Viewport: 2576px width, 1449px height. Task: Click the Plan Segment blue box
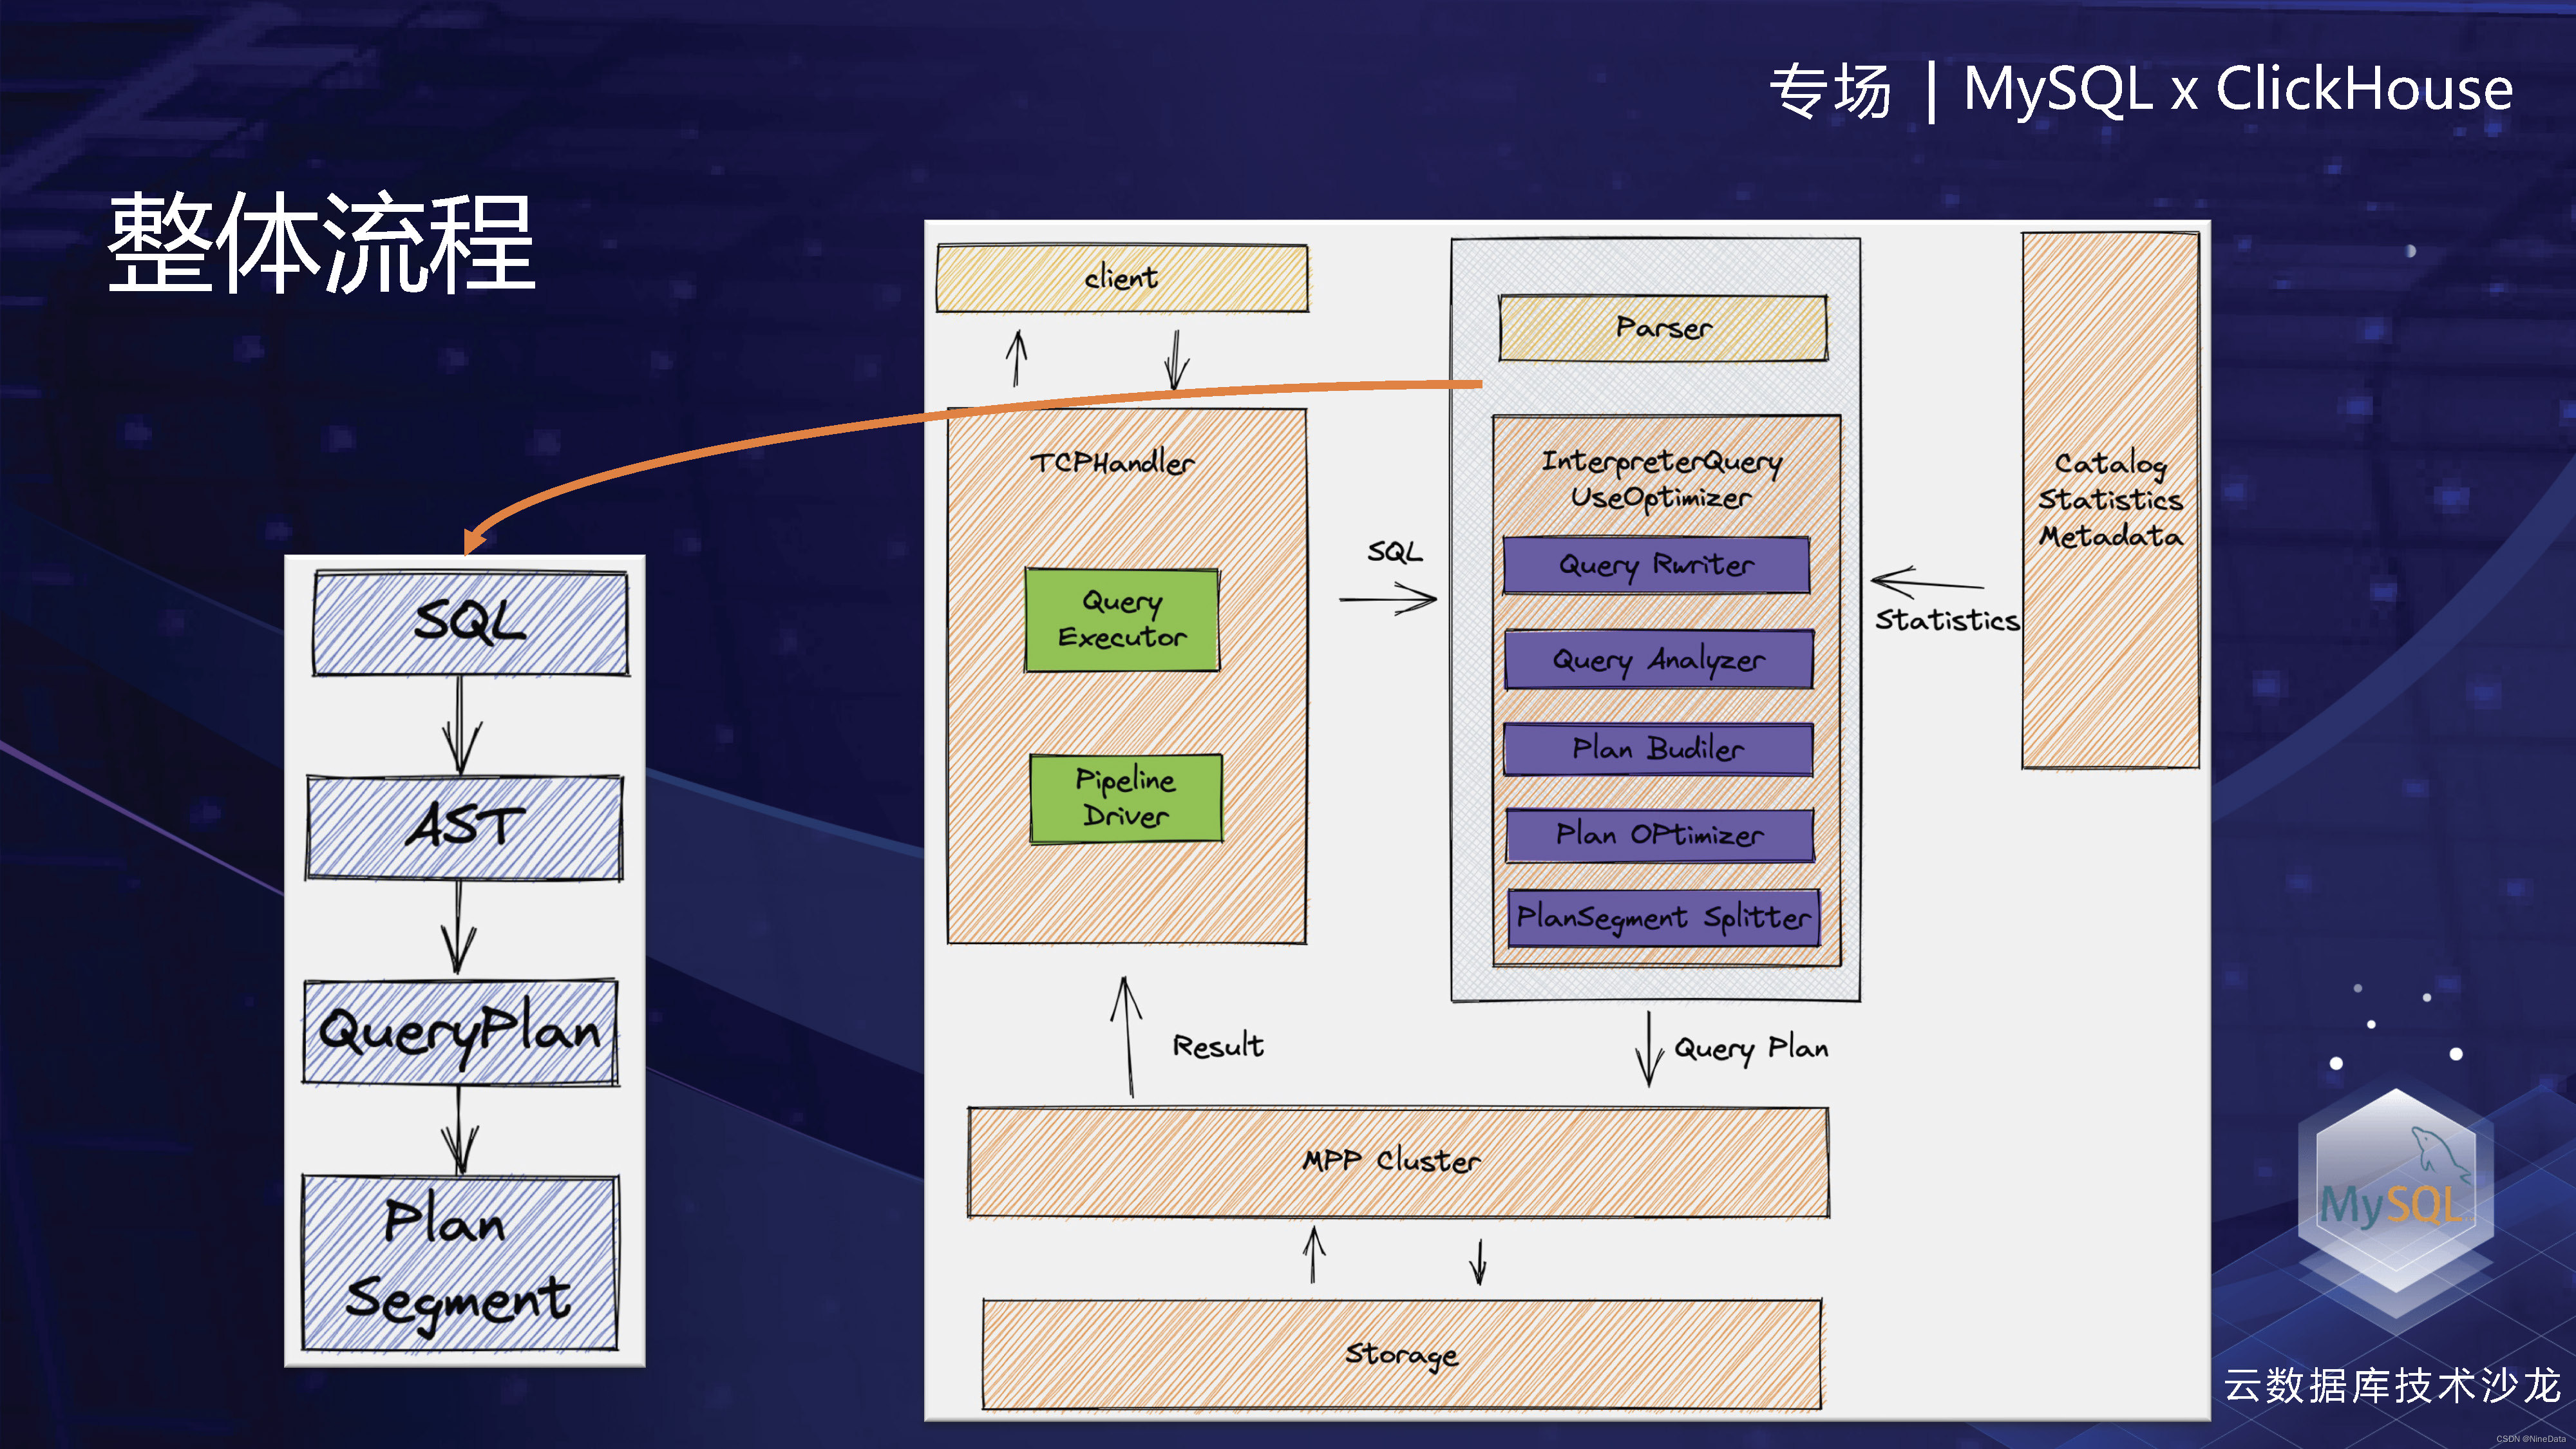pos(460,1262)
